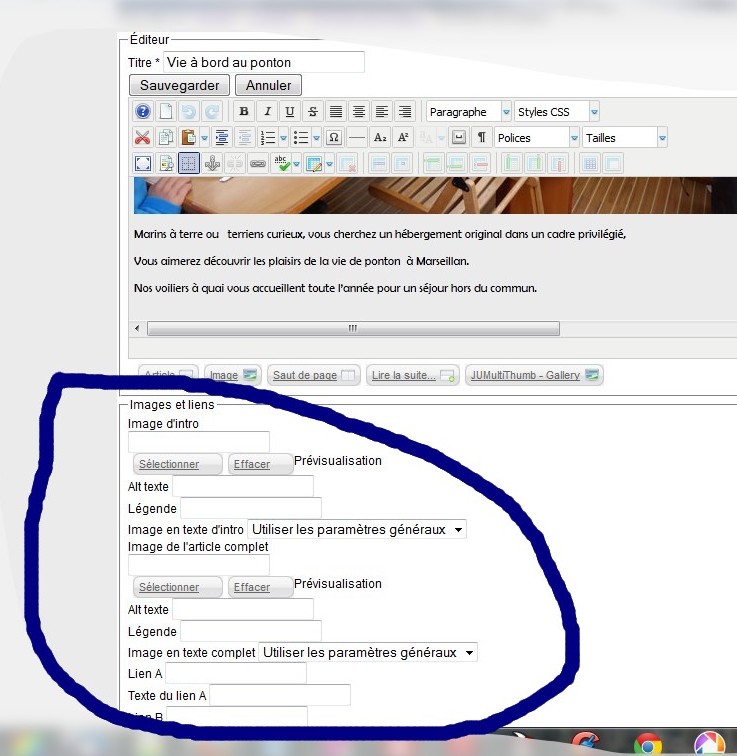Insert a special character (Omega icon)
The width and height of the screenshot is (737, 756).
(334, 138)
